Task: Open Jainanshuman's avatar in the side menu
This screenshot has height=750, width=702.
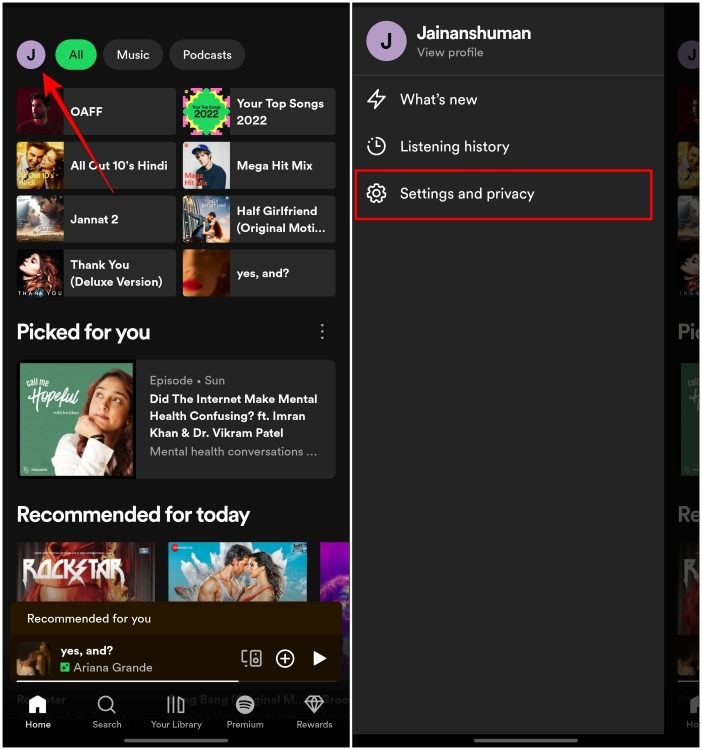Action: 386,41
